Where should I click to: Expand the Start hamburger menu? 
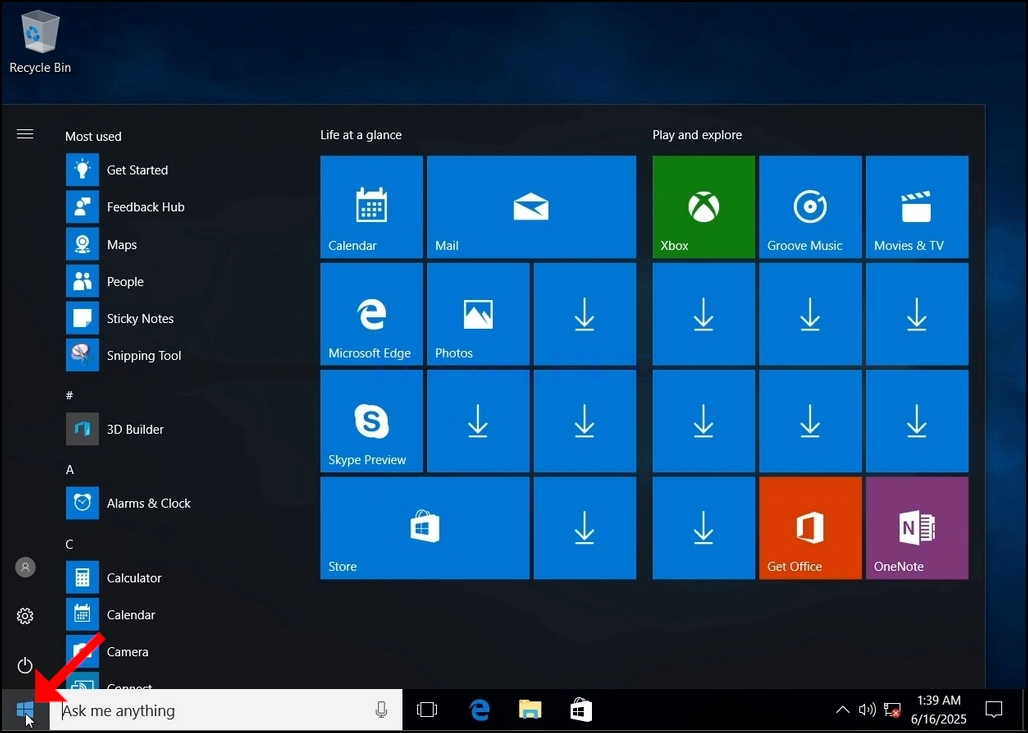point(25,134)
